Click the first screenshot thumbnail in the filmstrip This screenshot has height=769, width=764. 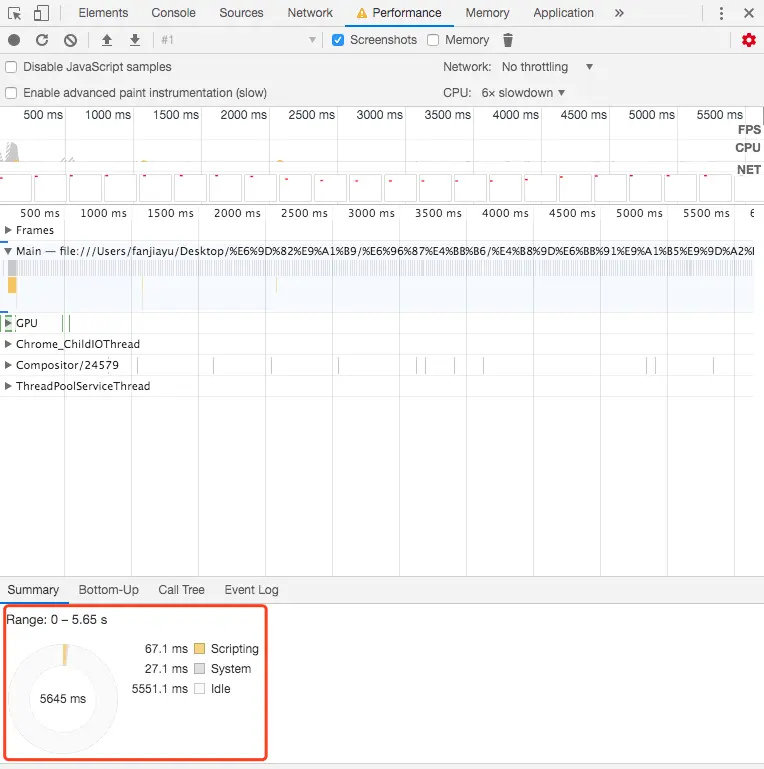(15, 188)
